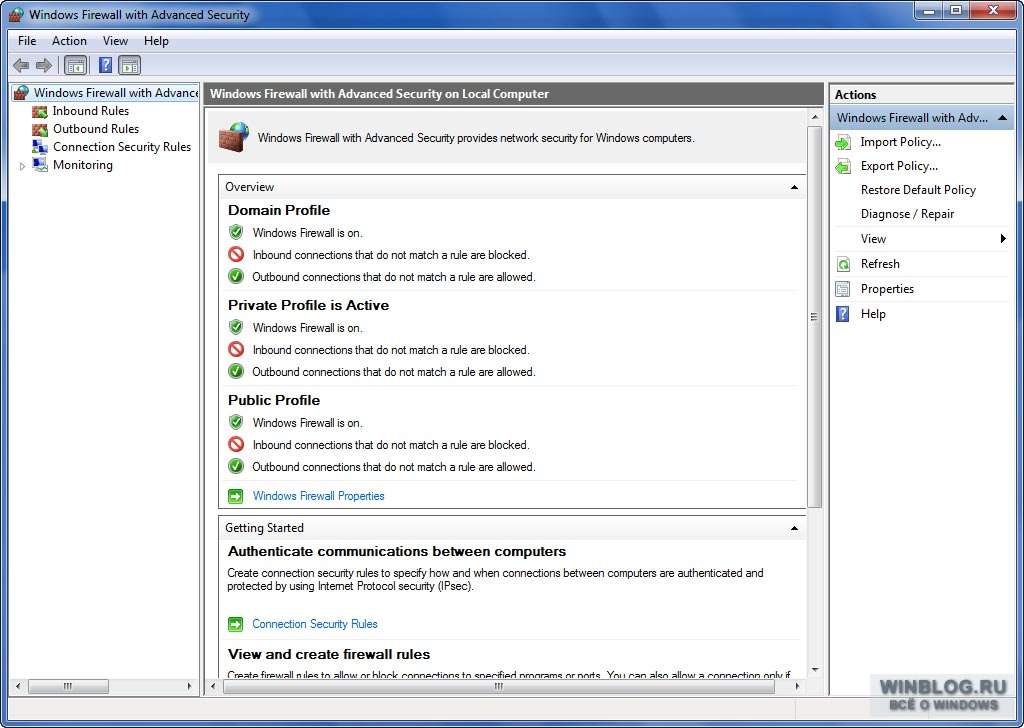Click the center pane scroll up arrow

coord(814,118)
